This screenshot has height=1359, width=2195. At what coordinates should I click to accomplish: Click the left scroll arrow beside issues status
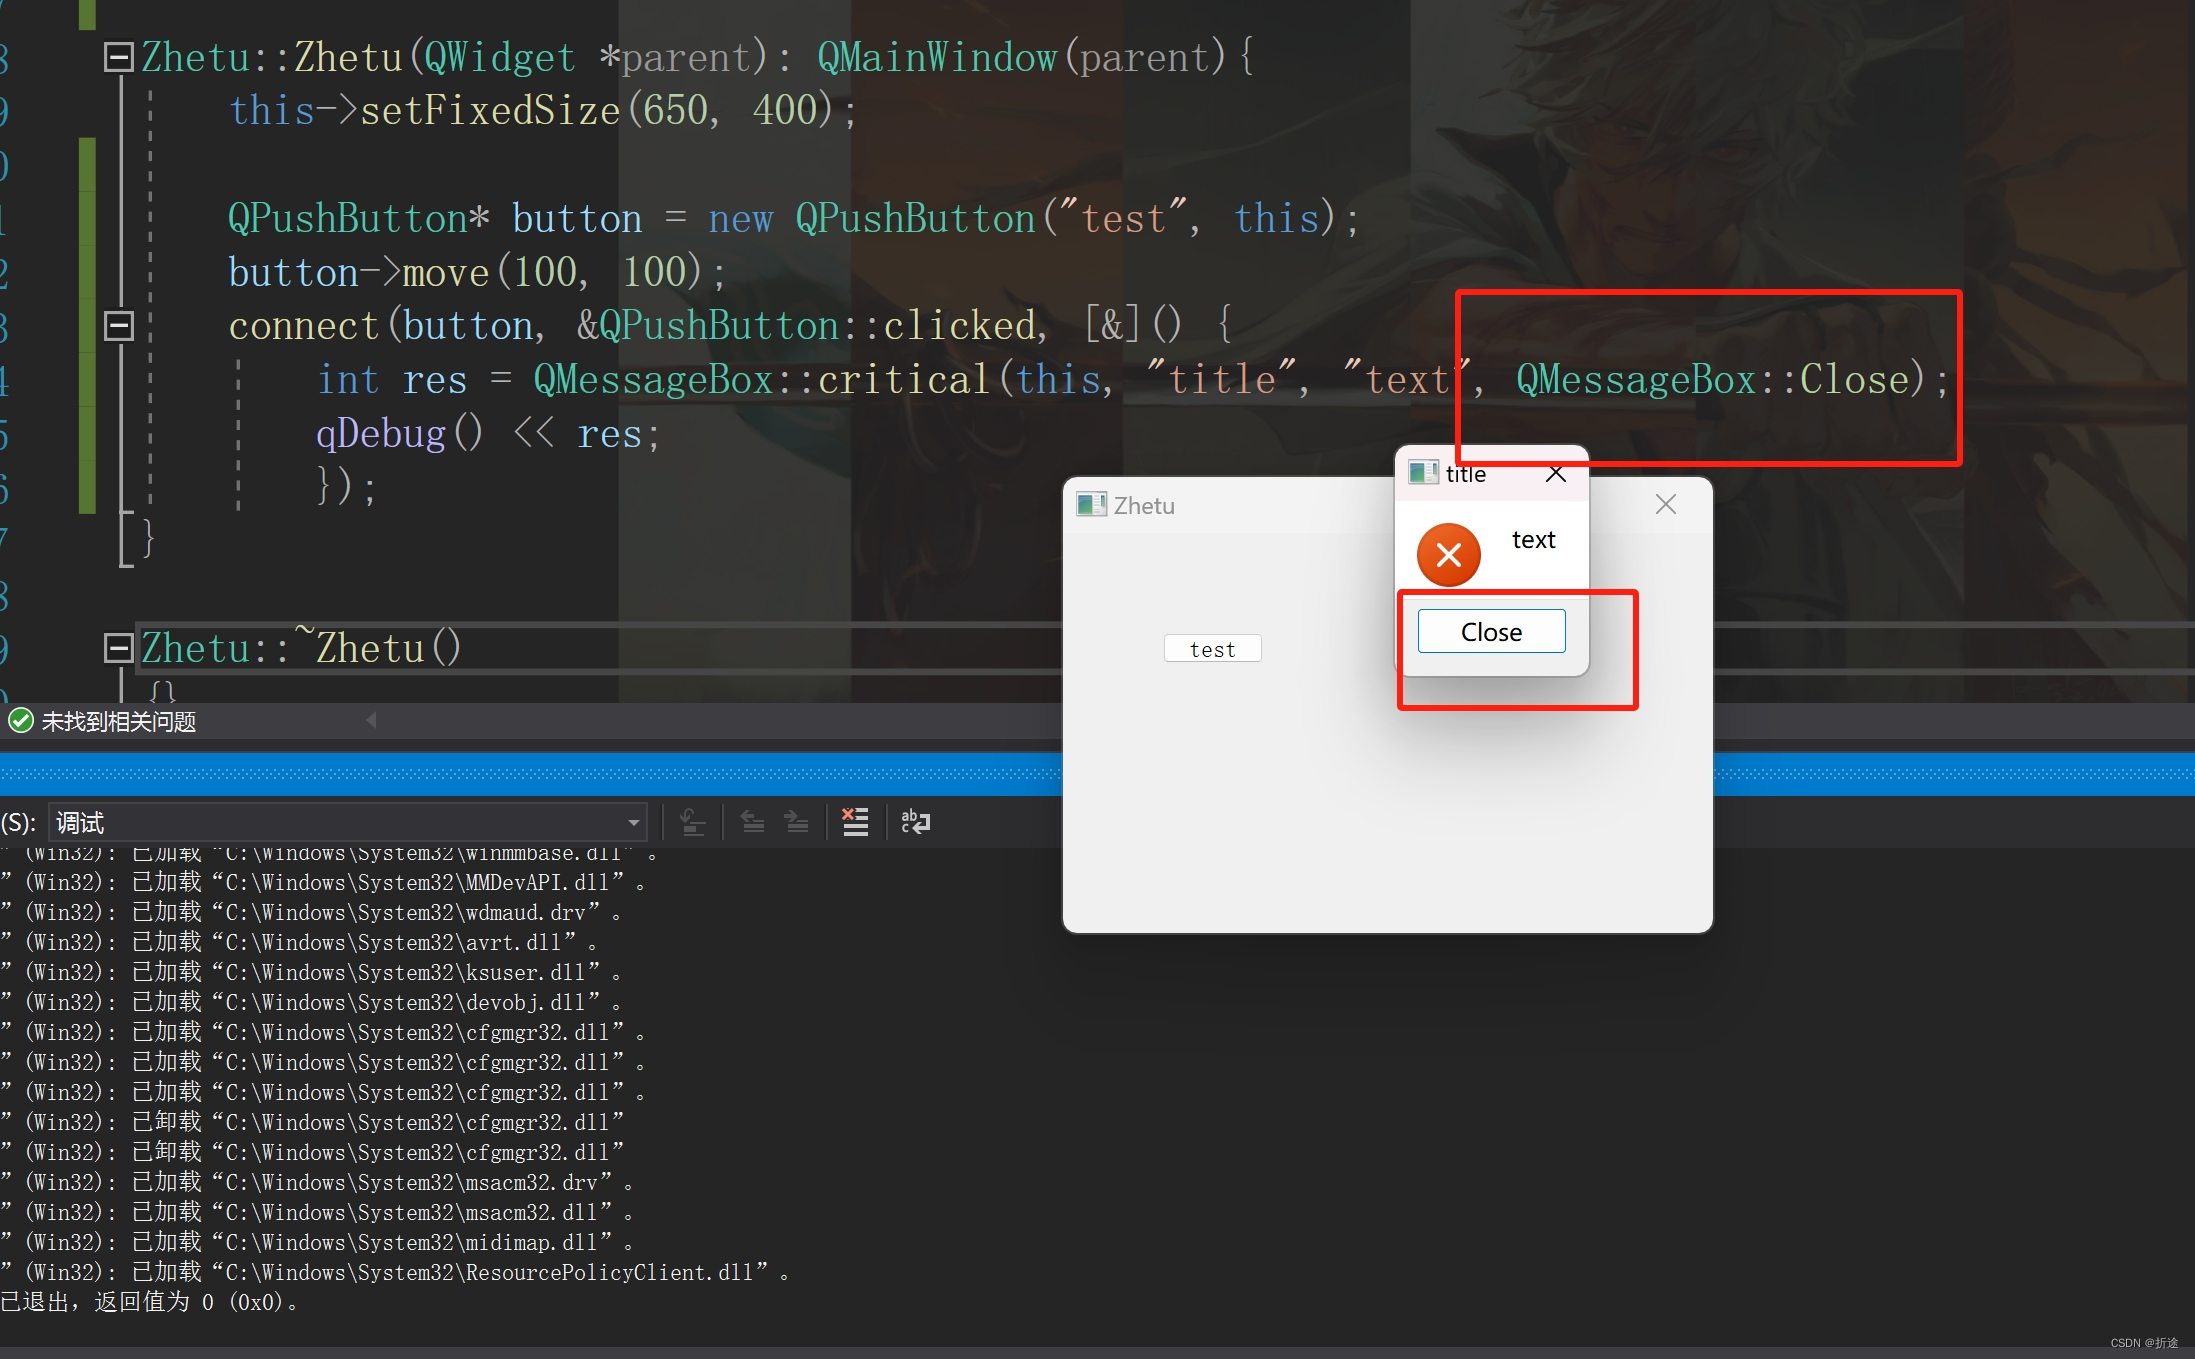click(371, 720)
